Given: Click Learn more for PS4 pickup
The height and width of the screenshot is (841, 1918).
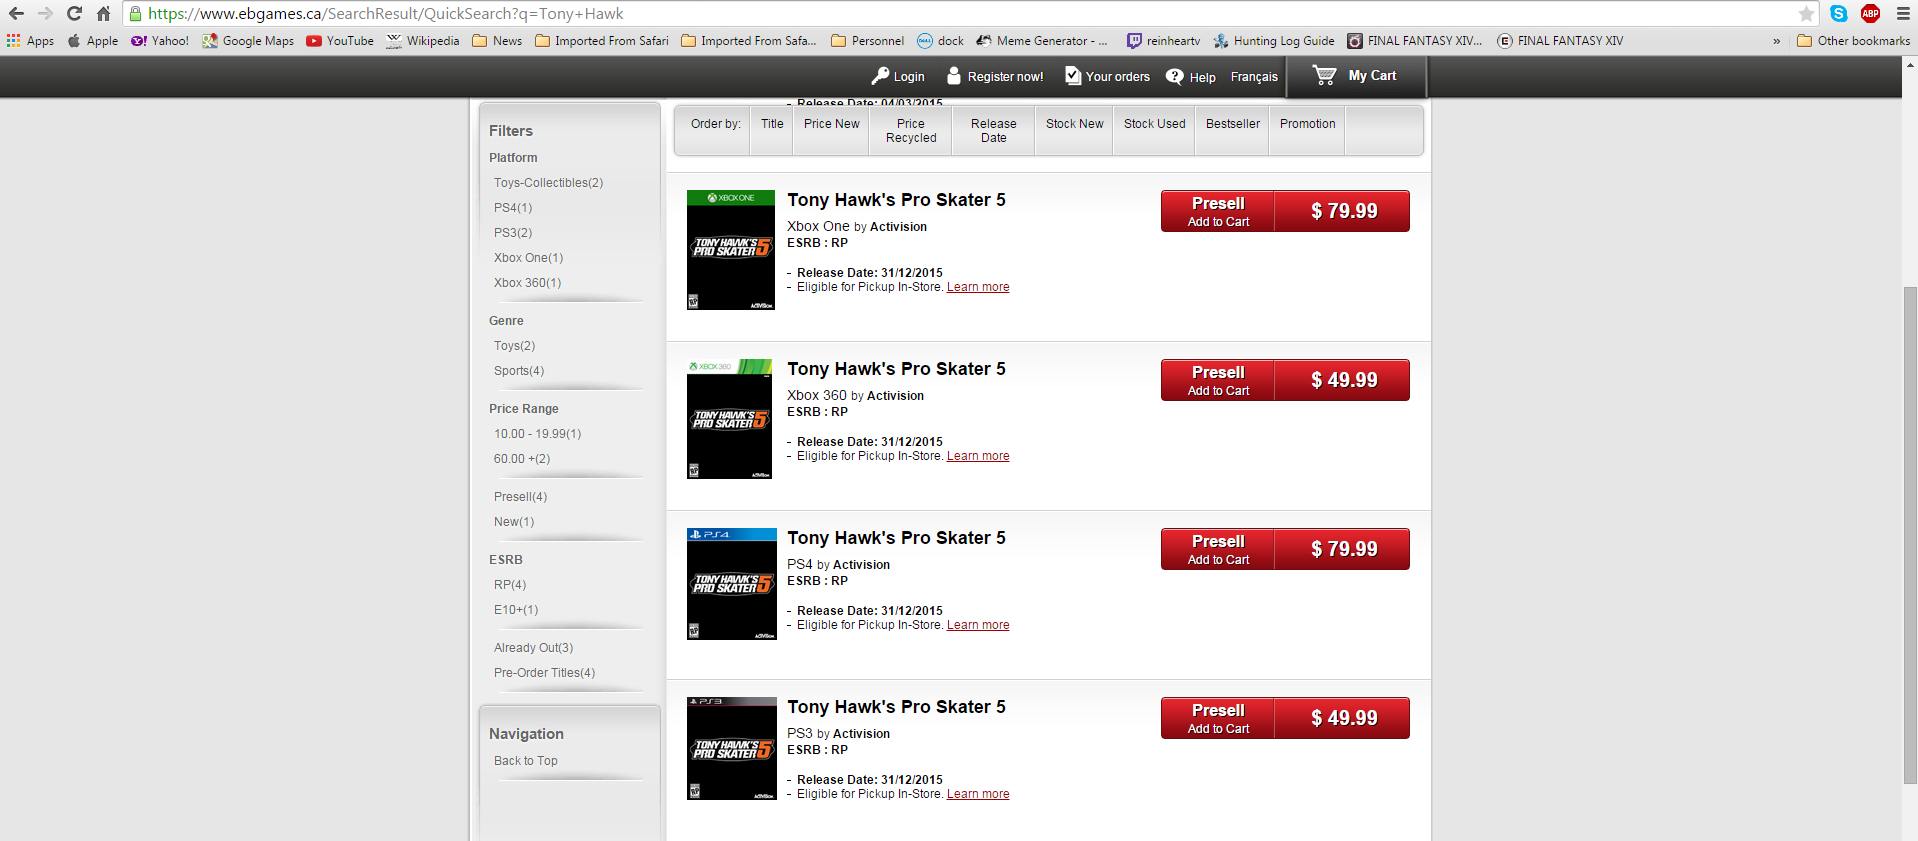Looking at the screenshot, I should click(978, 625).
